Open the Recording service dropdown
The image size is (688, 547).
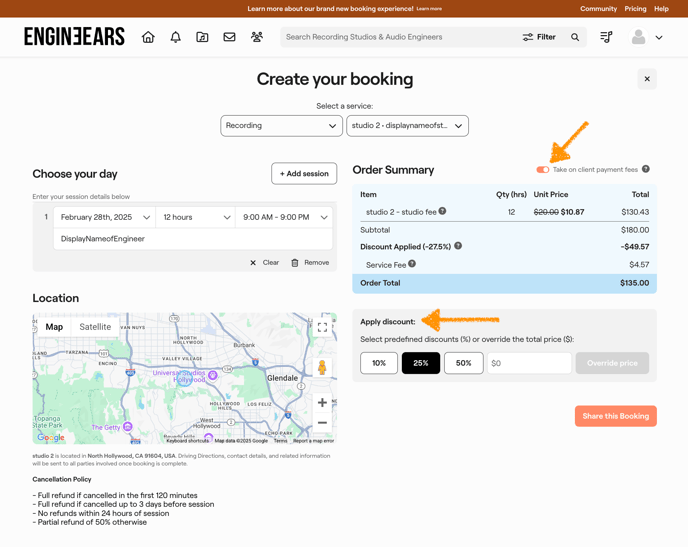(281, 126)
